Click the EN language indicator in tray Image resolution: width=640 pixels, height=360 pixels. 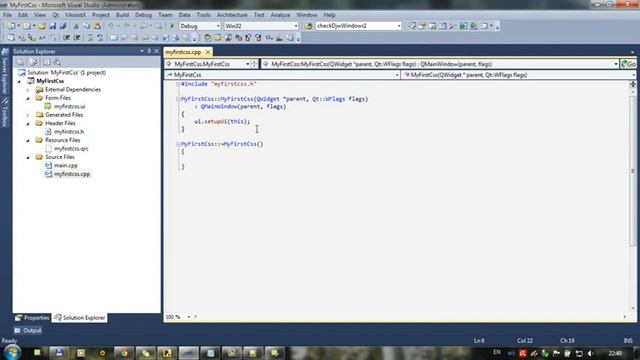497,352
